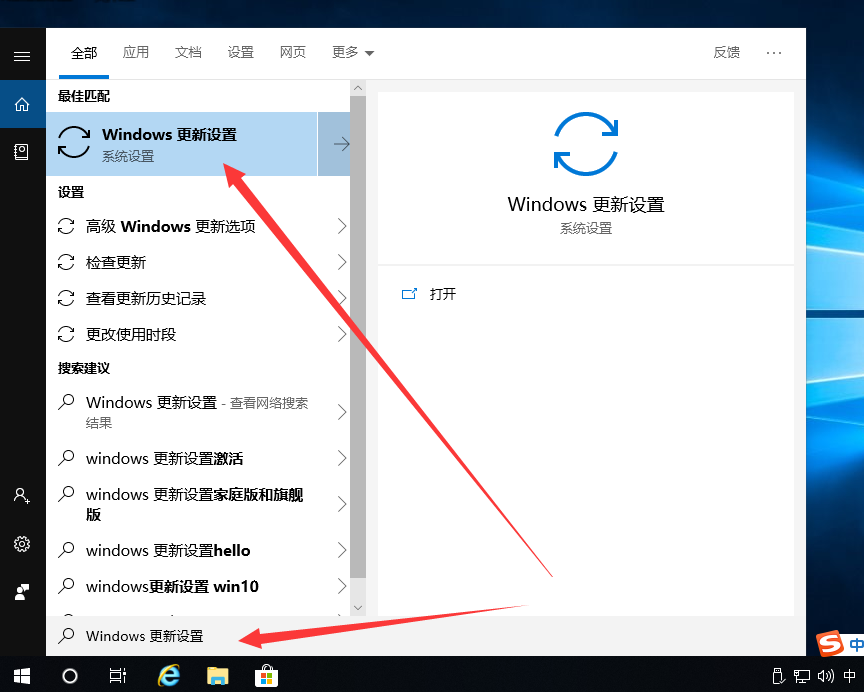Select the Home icon in the sidebar
Image resolution: width=864 pixels, height=692 pixels.
[x=22, y=104]
